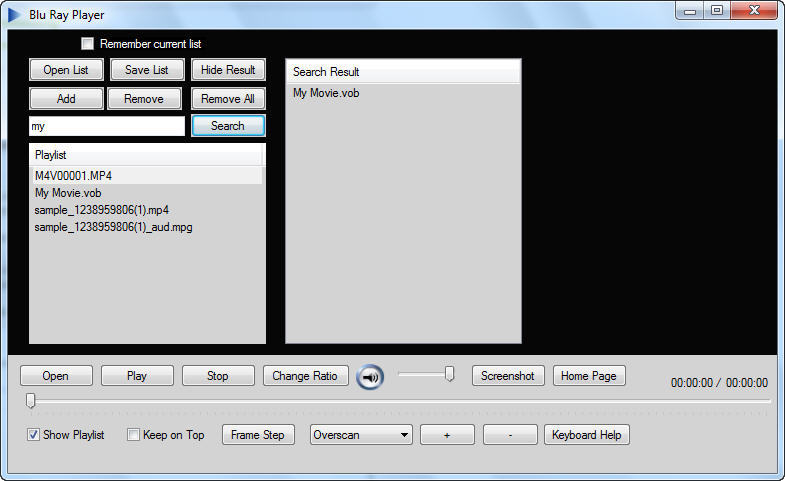Click the plus overscan button
Viewport: 785px width, 481px height.
(447, 435)
